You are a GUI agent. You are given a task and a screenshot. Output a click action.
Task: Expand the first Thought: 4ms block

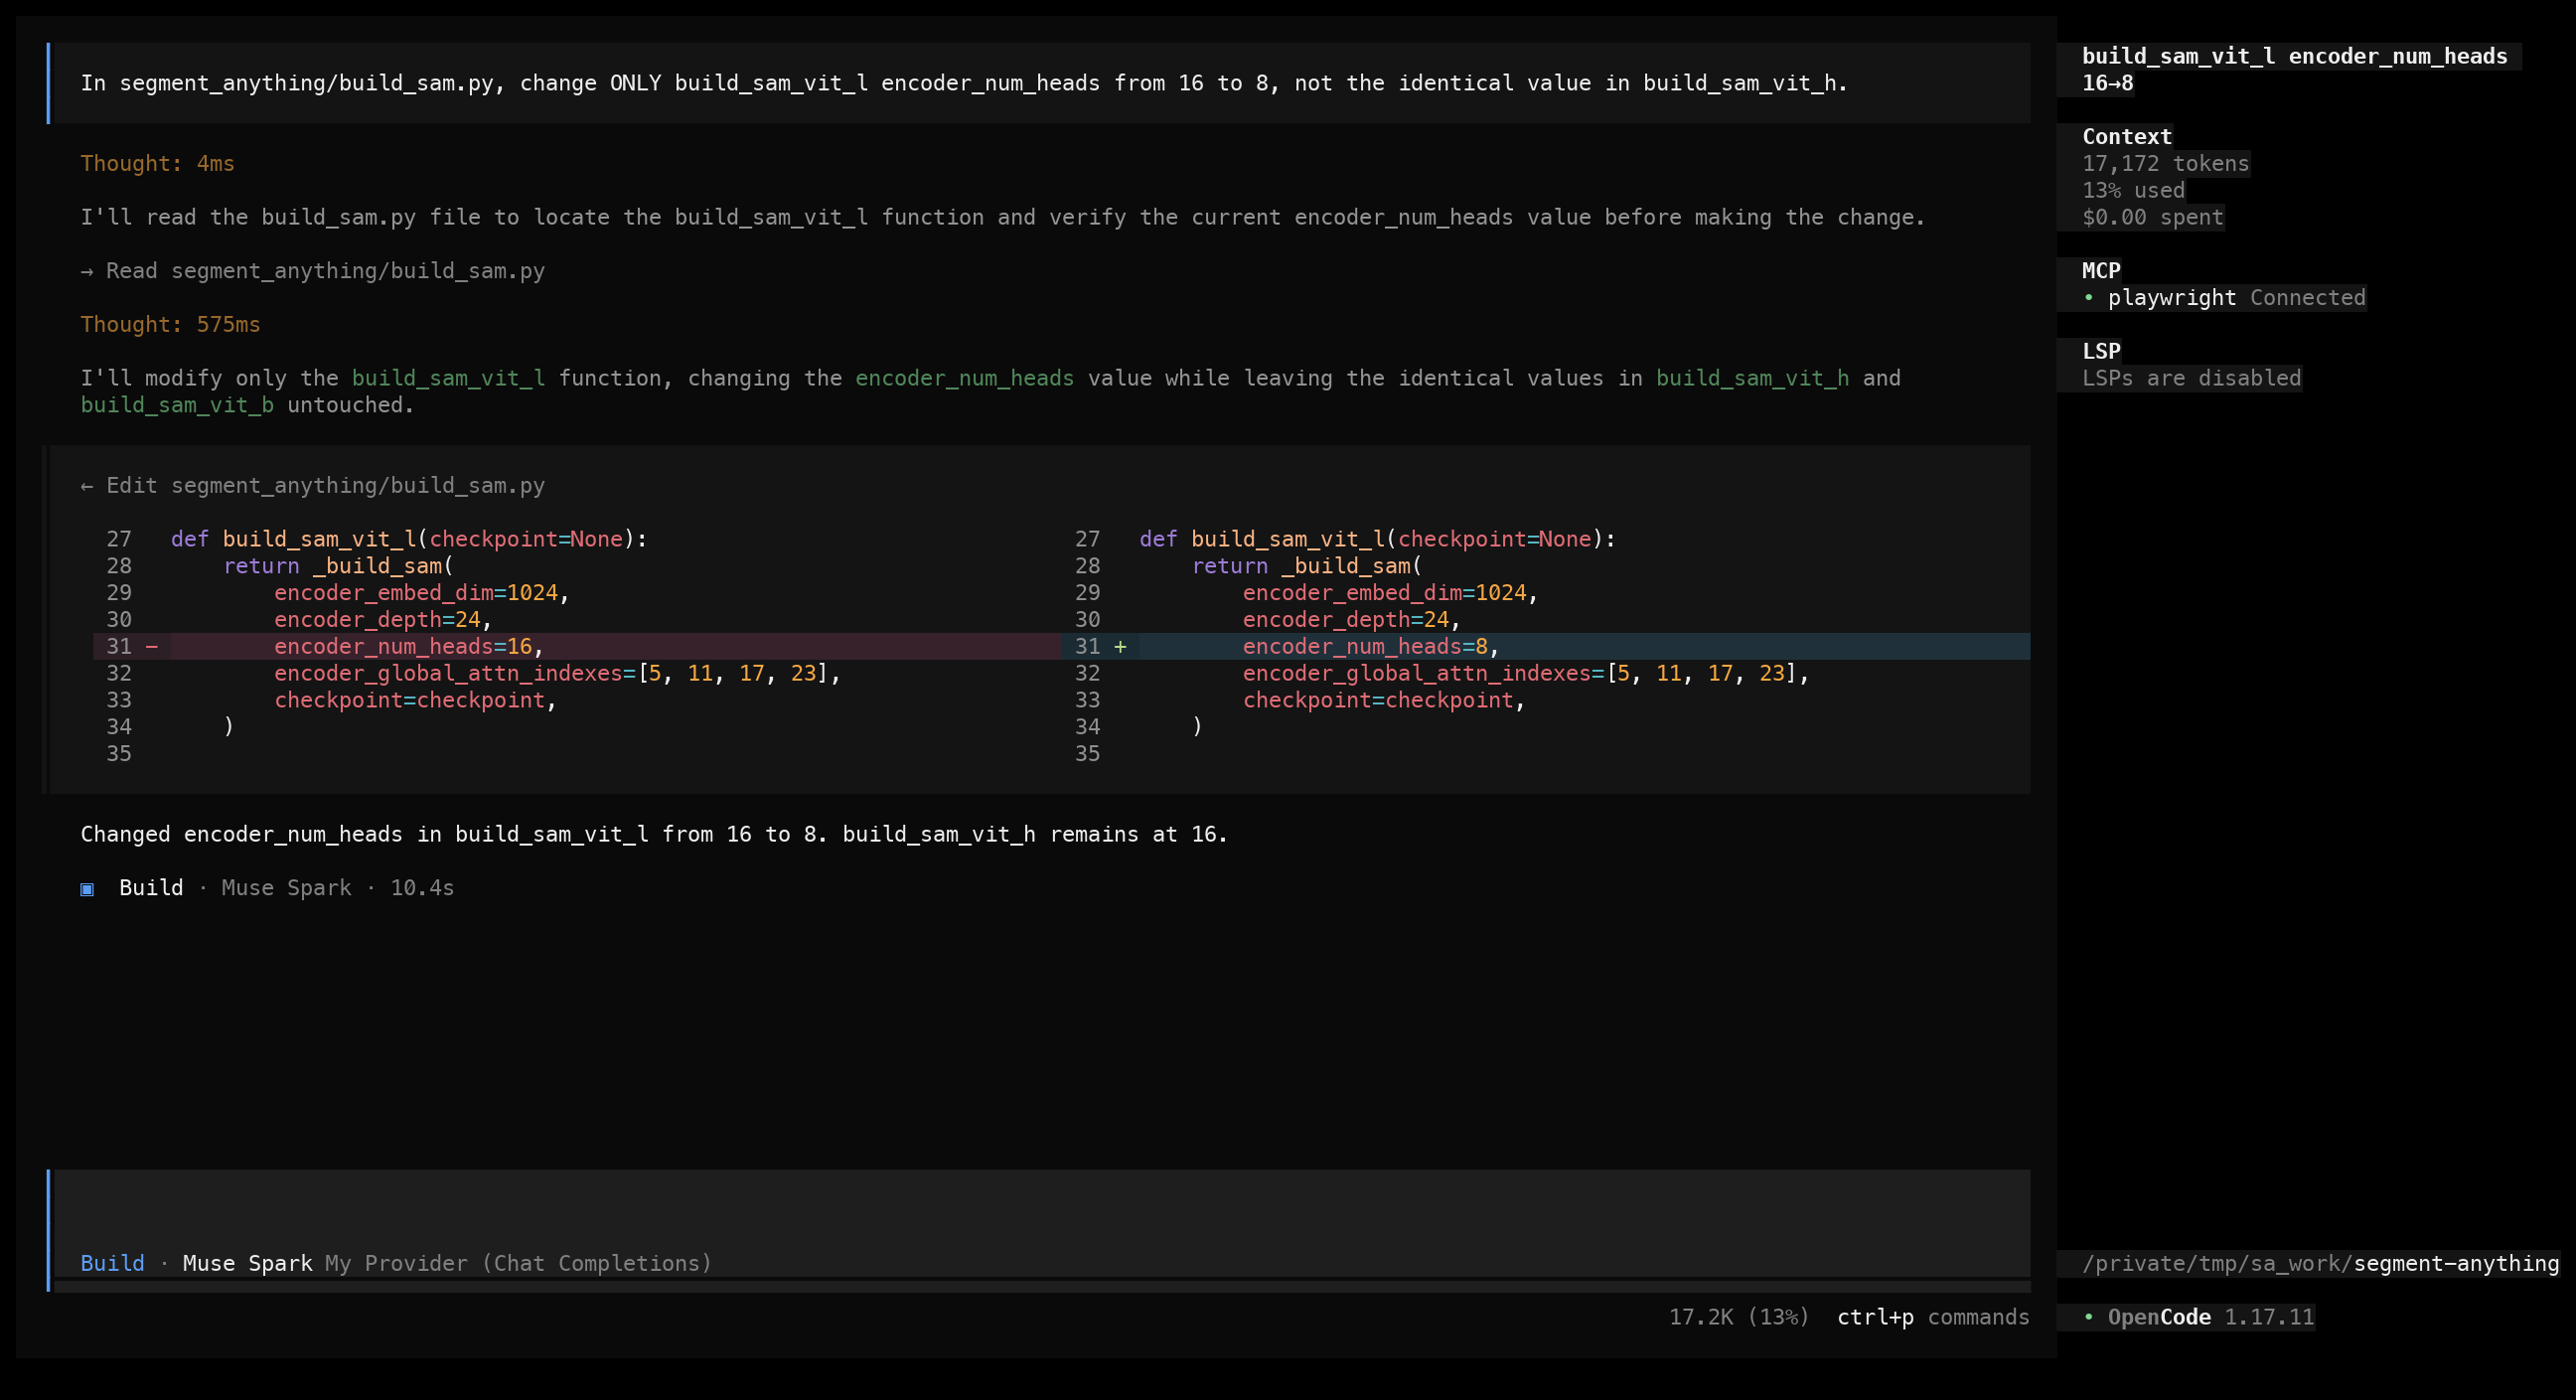pos(157,163)
